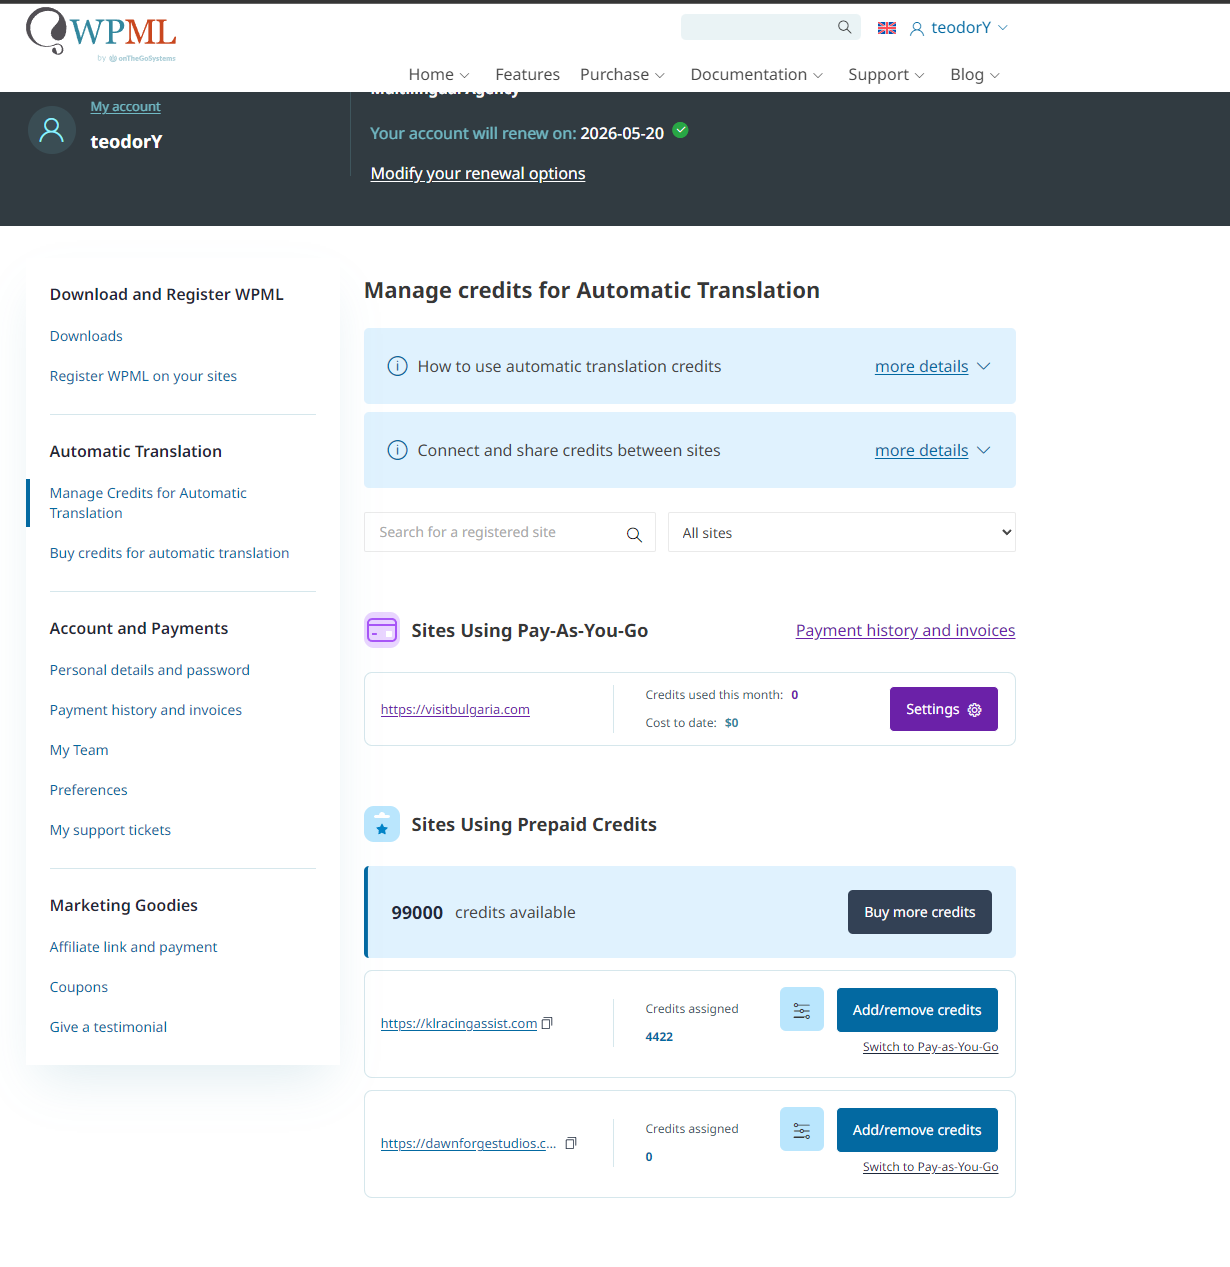Open the klracingassist.com link
The image size is (1230, 1267).
click(x=459, y=1023)
